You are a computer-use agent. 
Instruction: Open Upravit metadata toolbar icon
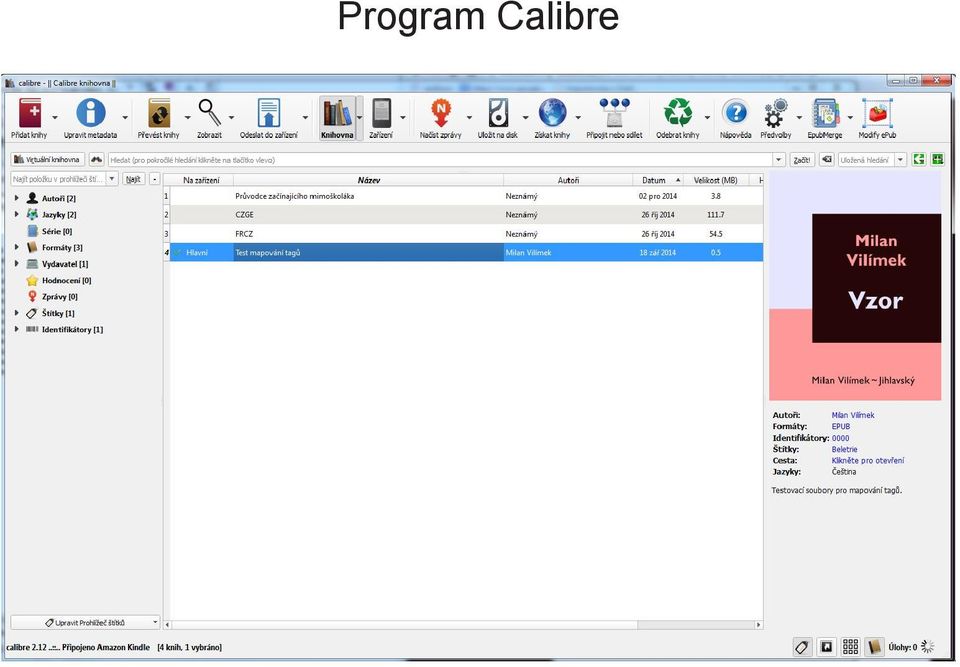point(90,113)
